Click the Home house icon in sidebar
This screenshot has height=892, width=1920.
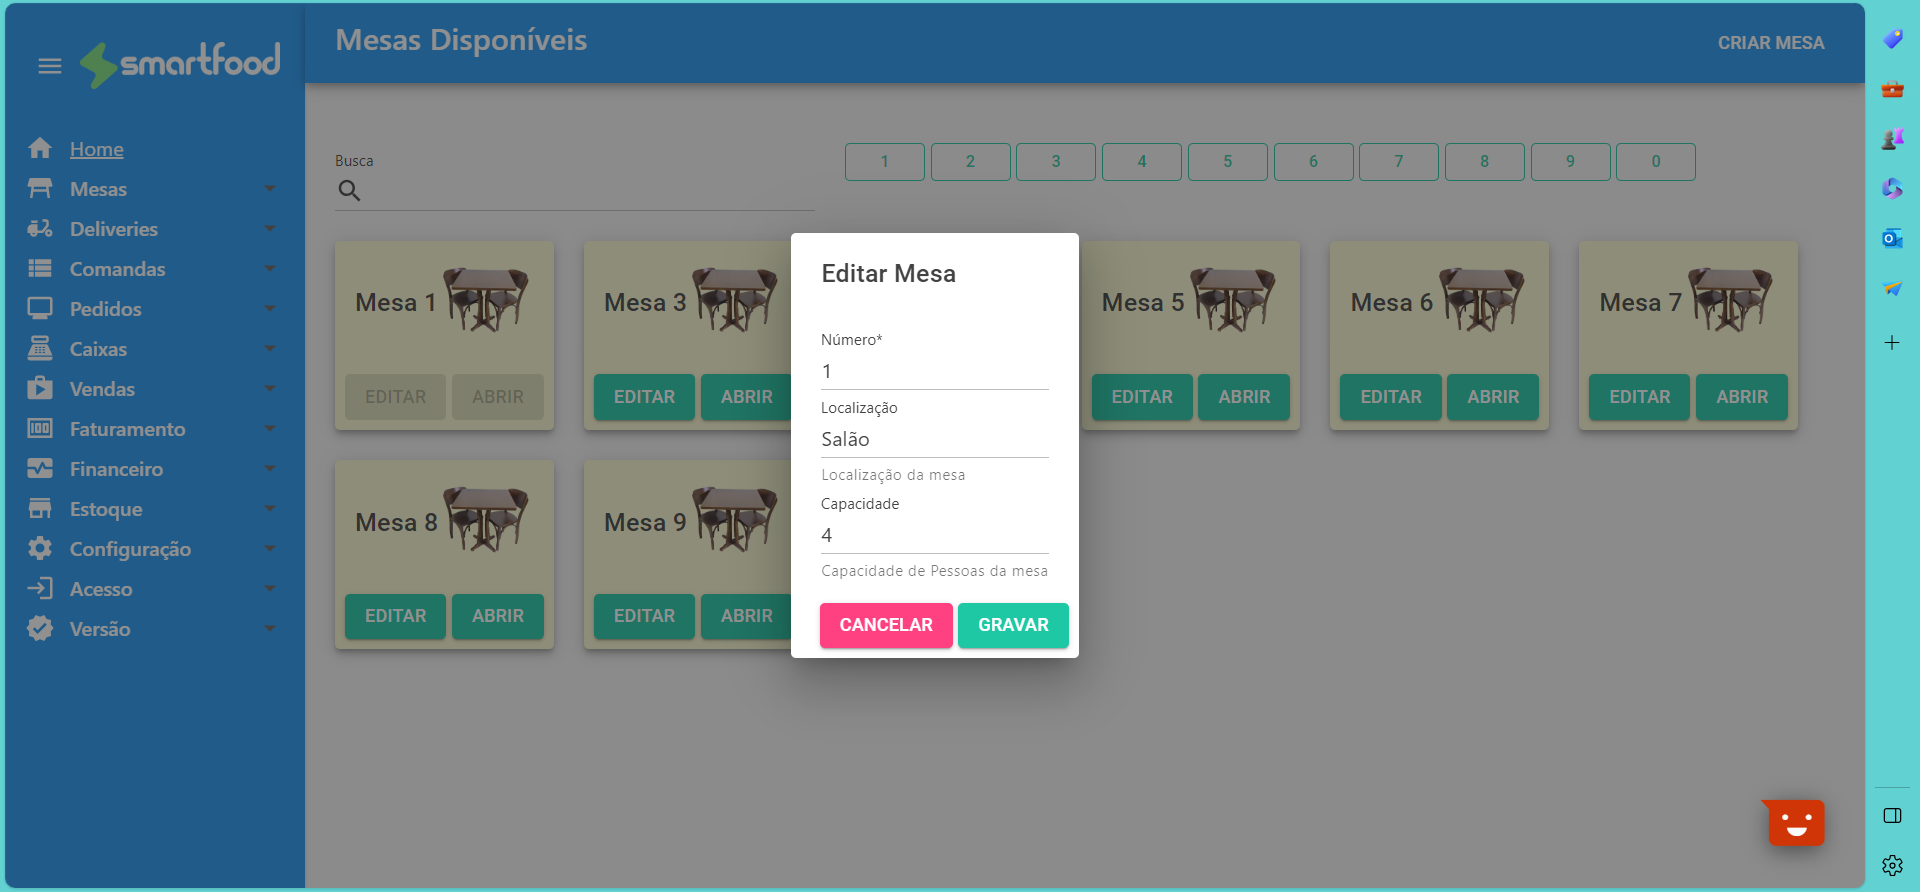[40, 149]
